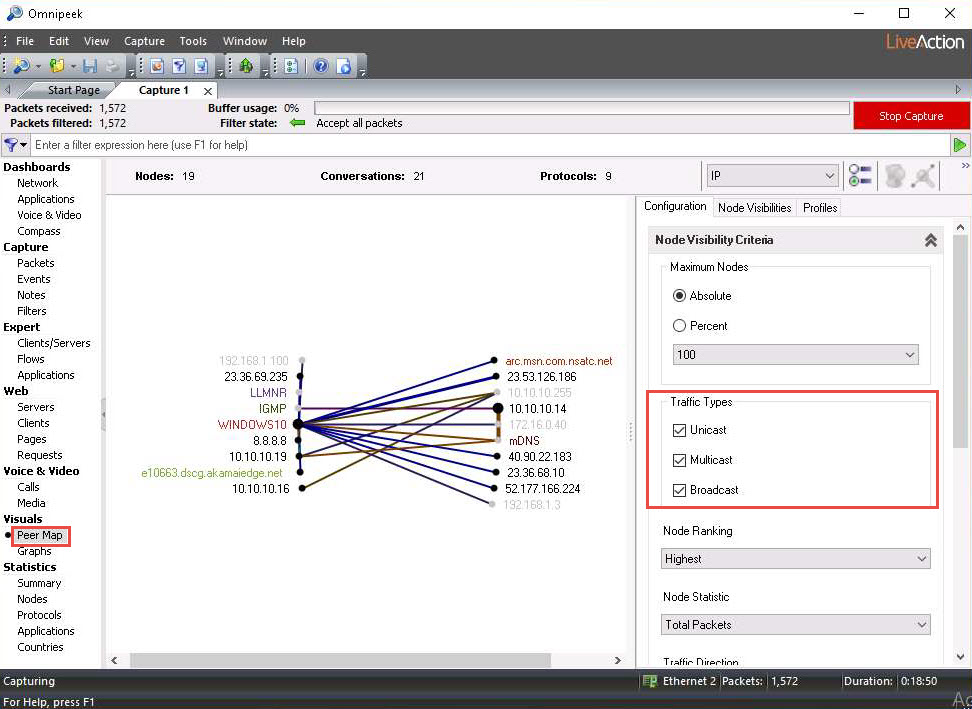Click the green apply filter play button
Screen dimensions: 972x709
point(960,145)
